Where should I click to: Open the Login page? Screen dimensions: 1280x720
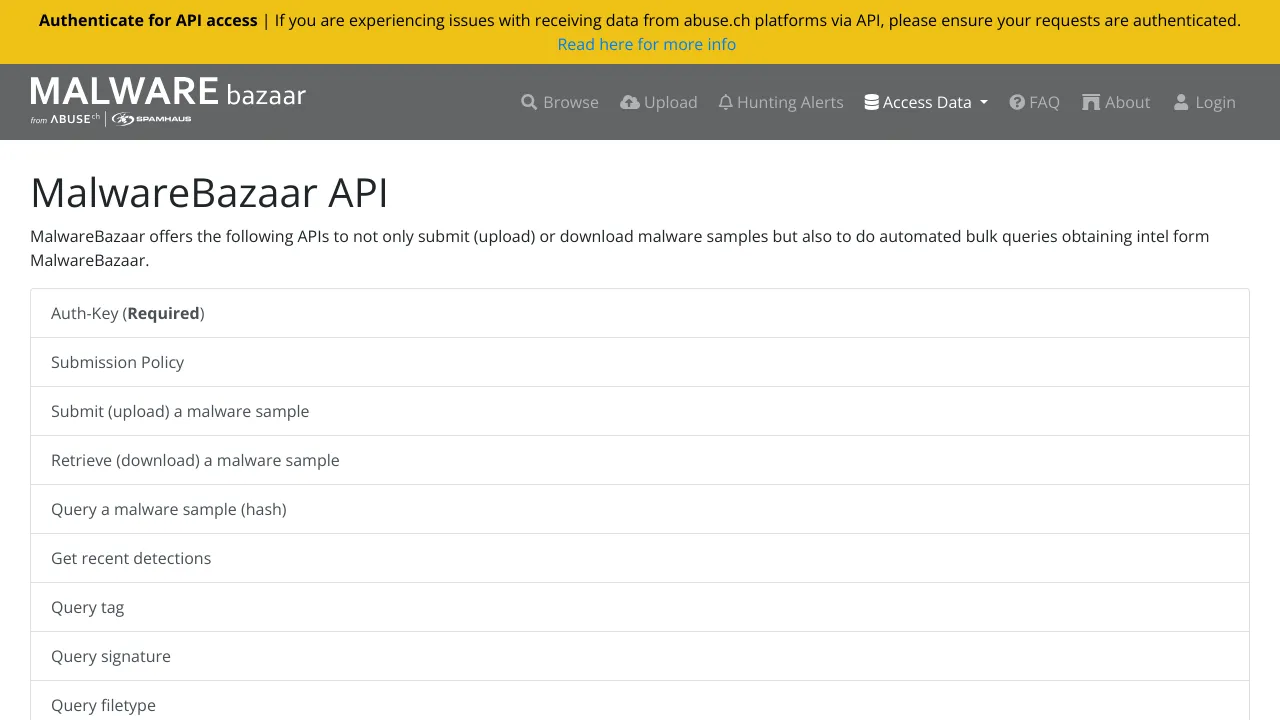pyautogui.click(x=1205, y=102)
